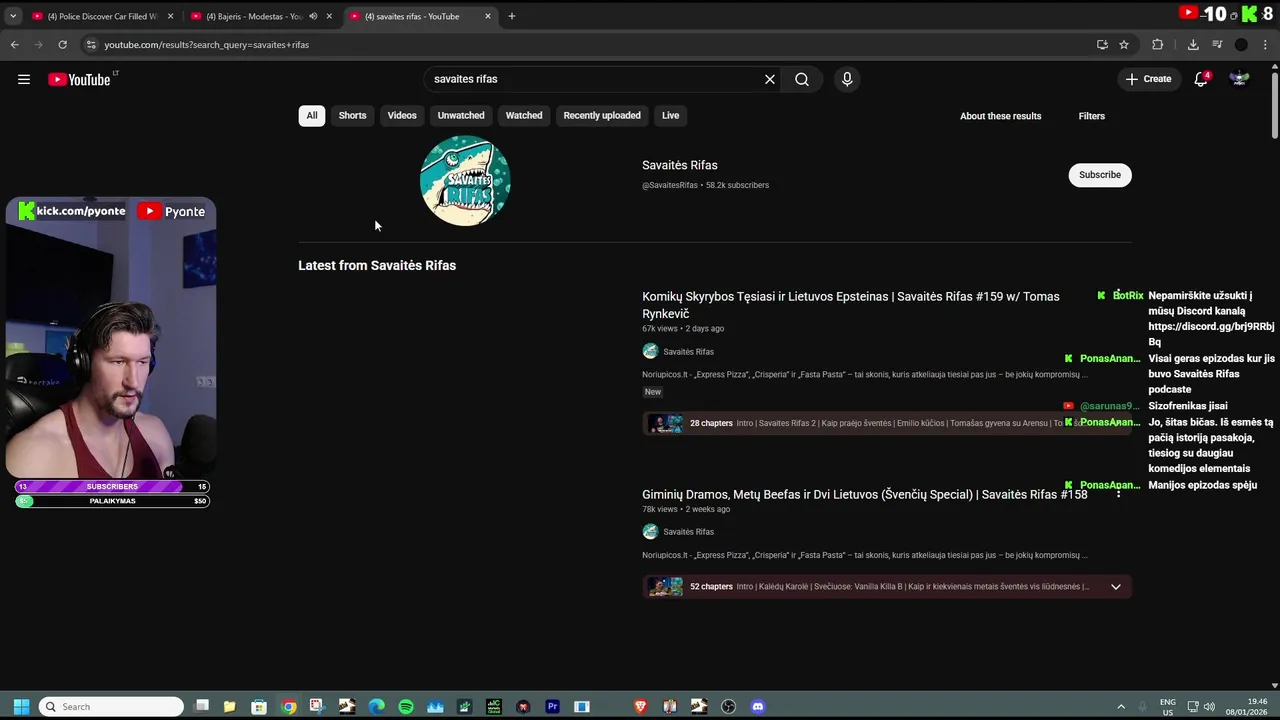Open File Explorer from the taskbar
1280x720 pixels.
(x=230, y=706)
